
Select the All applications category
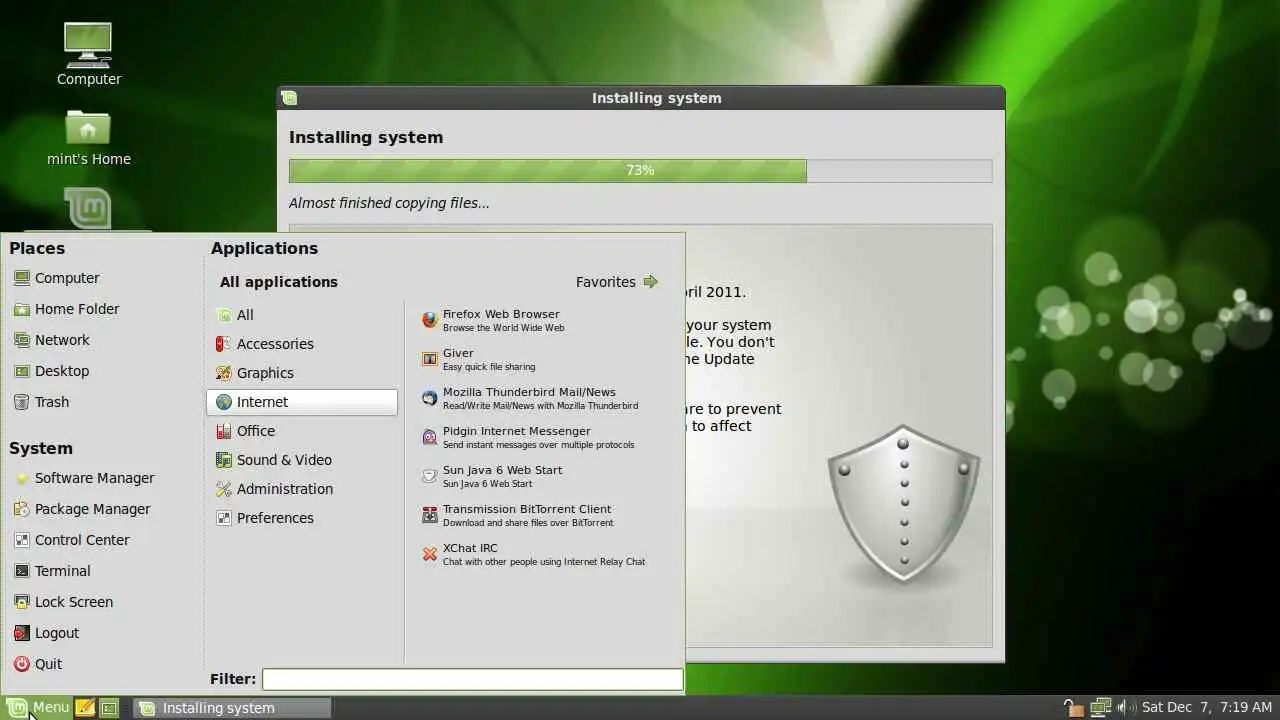click(x=302, y=315)
